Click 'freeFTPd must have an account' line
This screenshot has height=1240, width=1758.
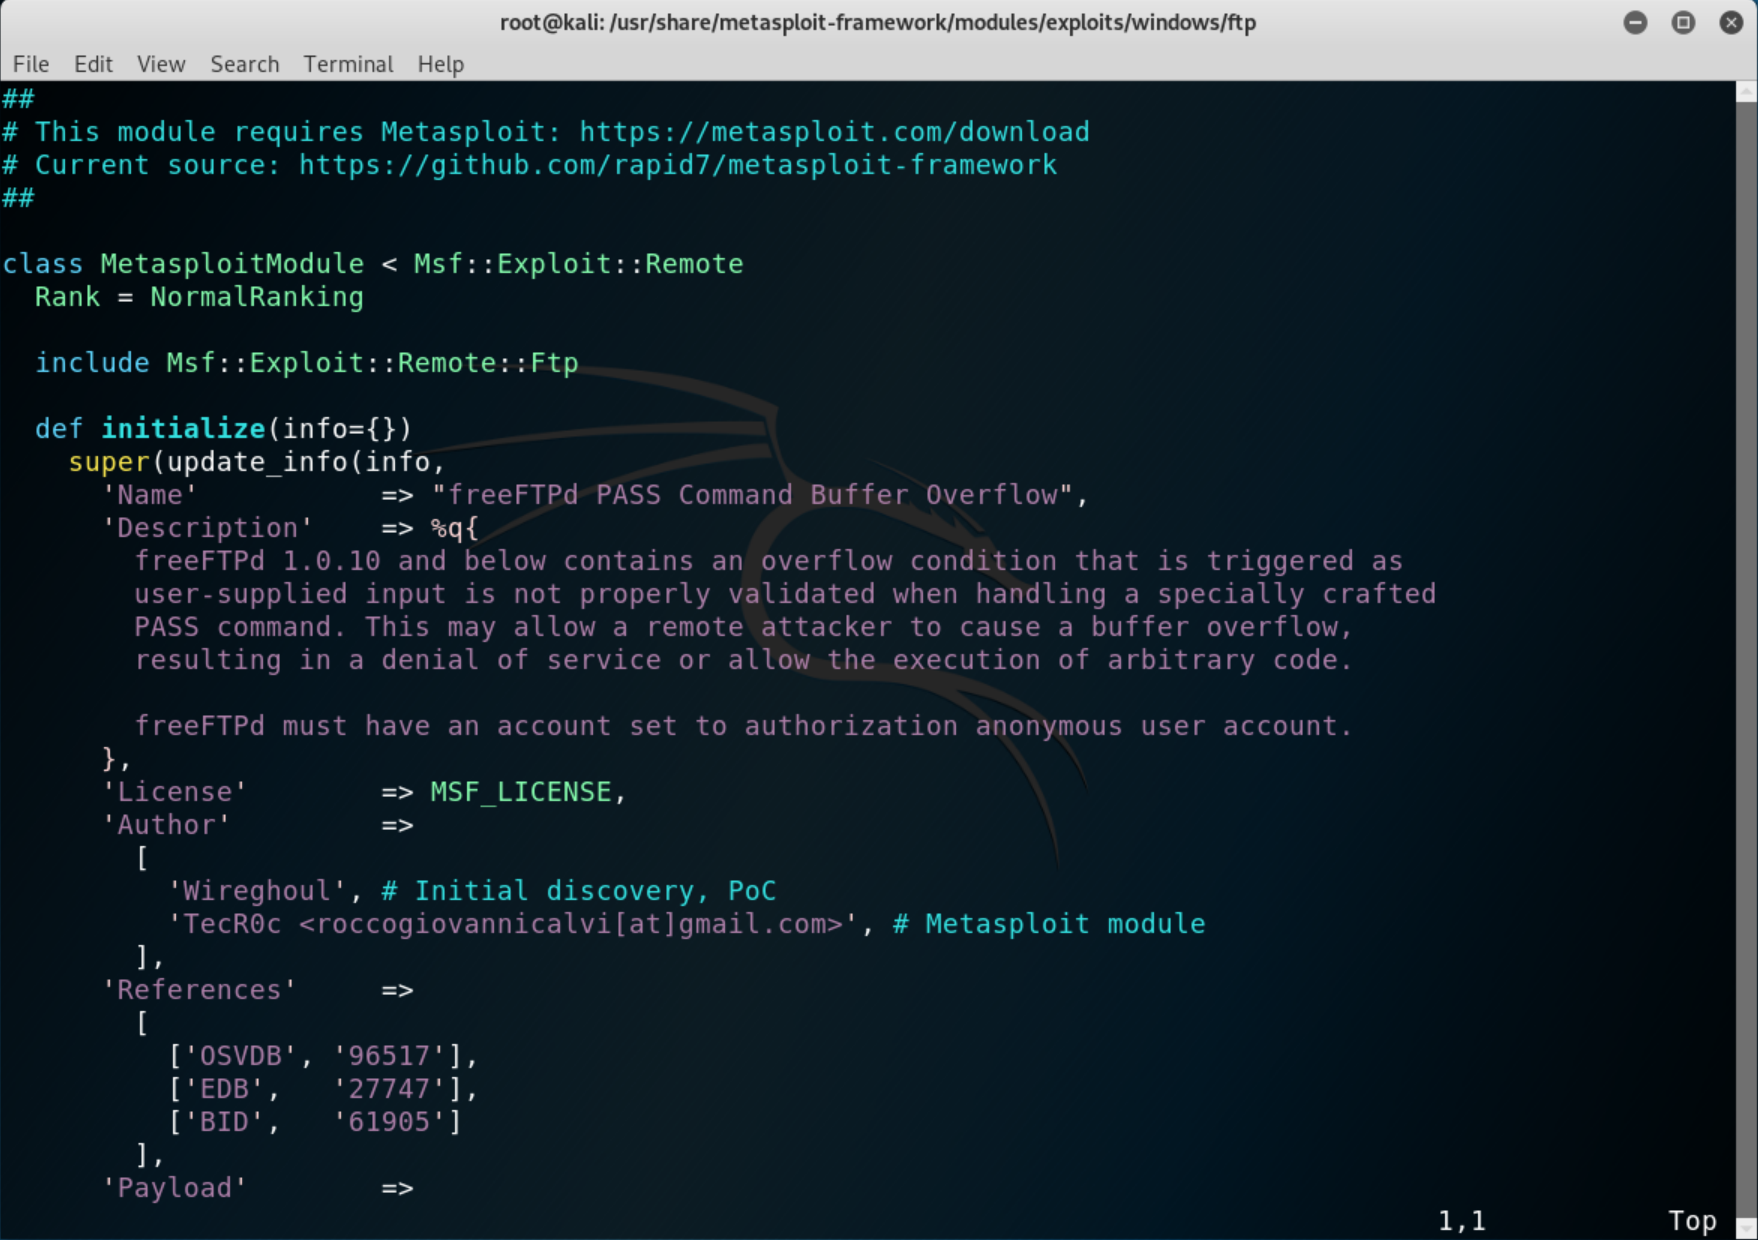pos(743,726)
